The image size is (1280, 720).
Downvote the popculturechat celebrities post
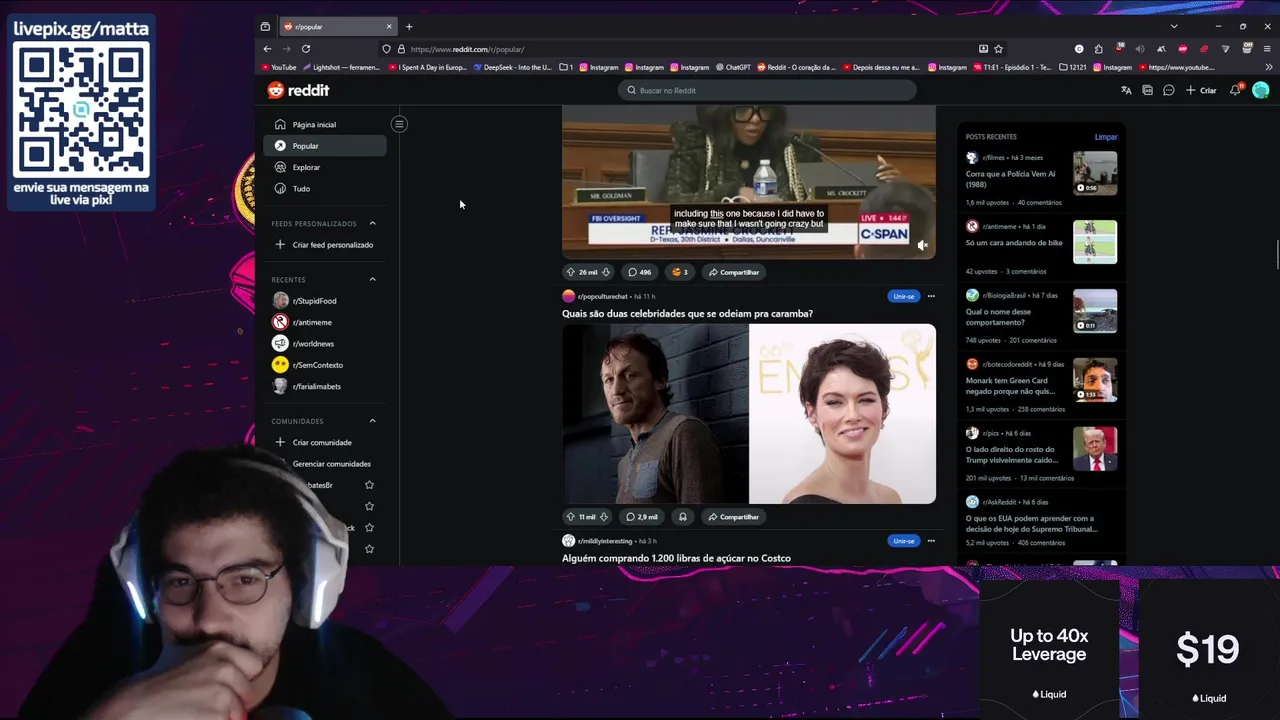click(604, 517)
